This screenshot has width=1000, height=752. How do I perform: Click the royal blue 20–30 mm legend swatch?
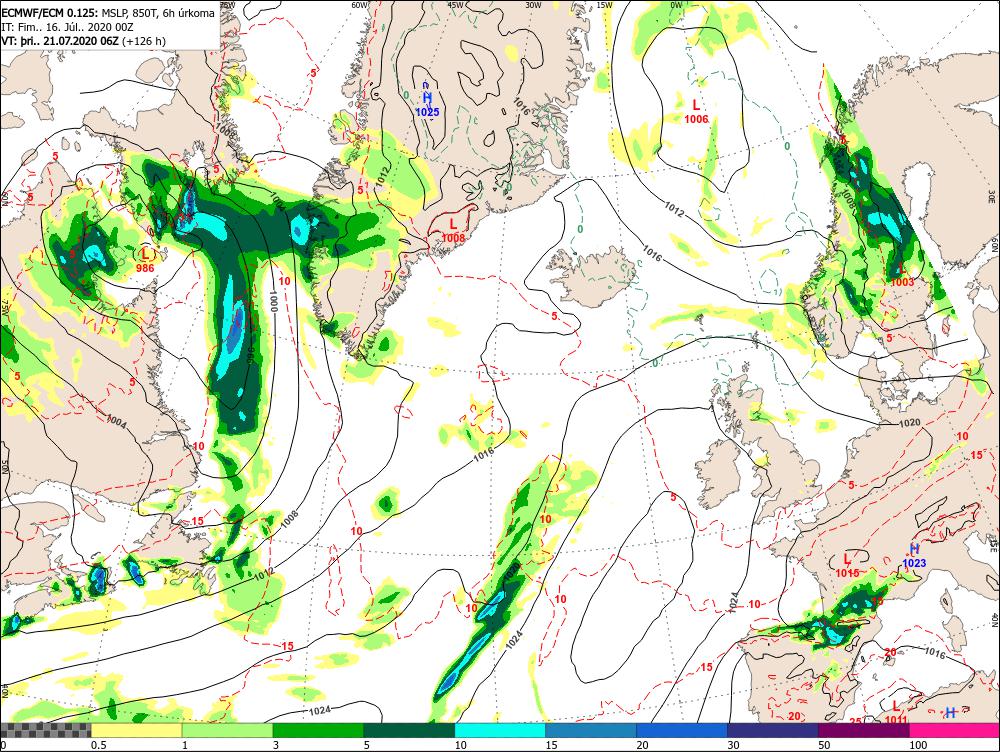tap(682, 730)
